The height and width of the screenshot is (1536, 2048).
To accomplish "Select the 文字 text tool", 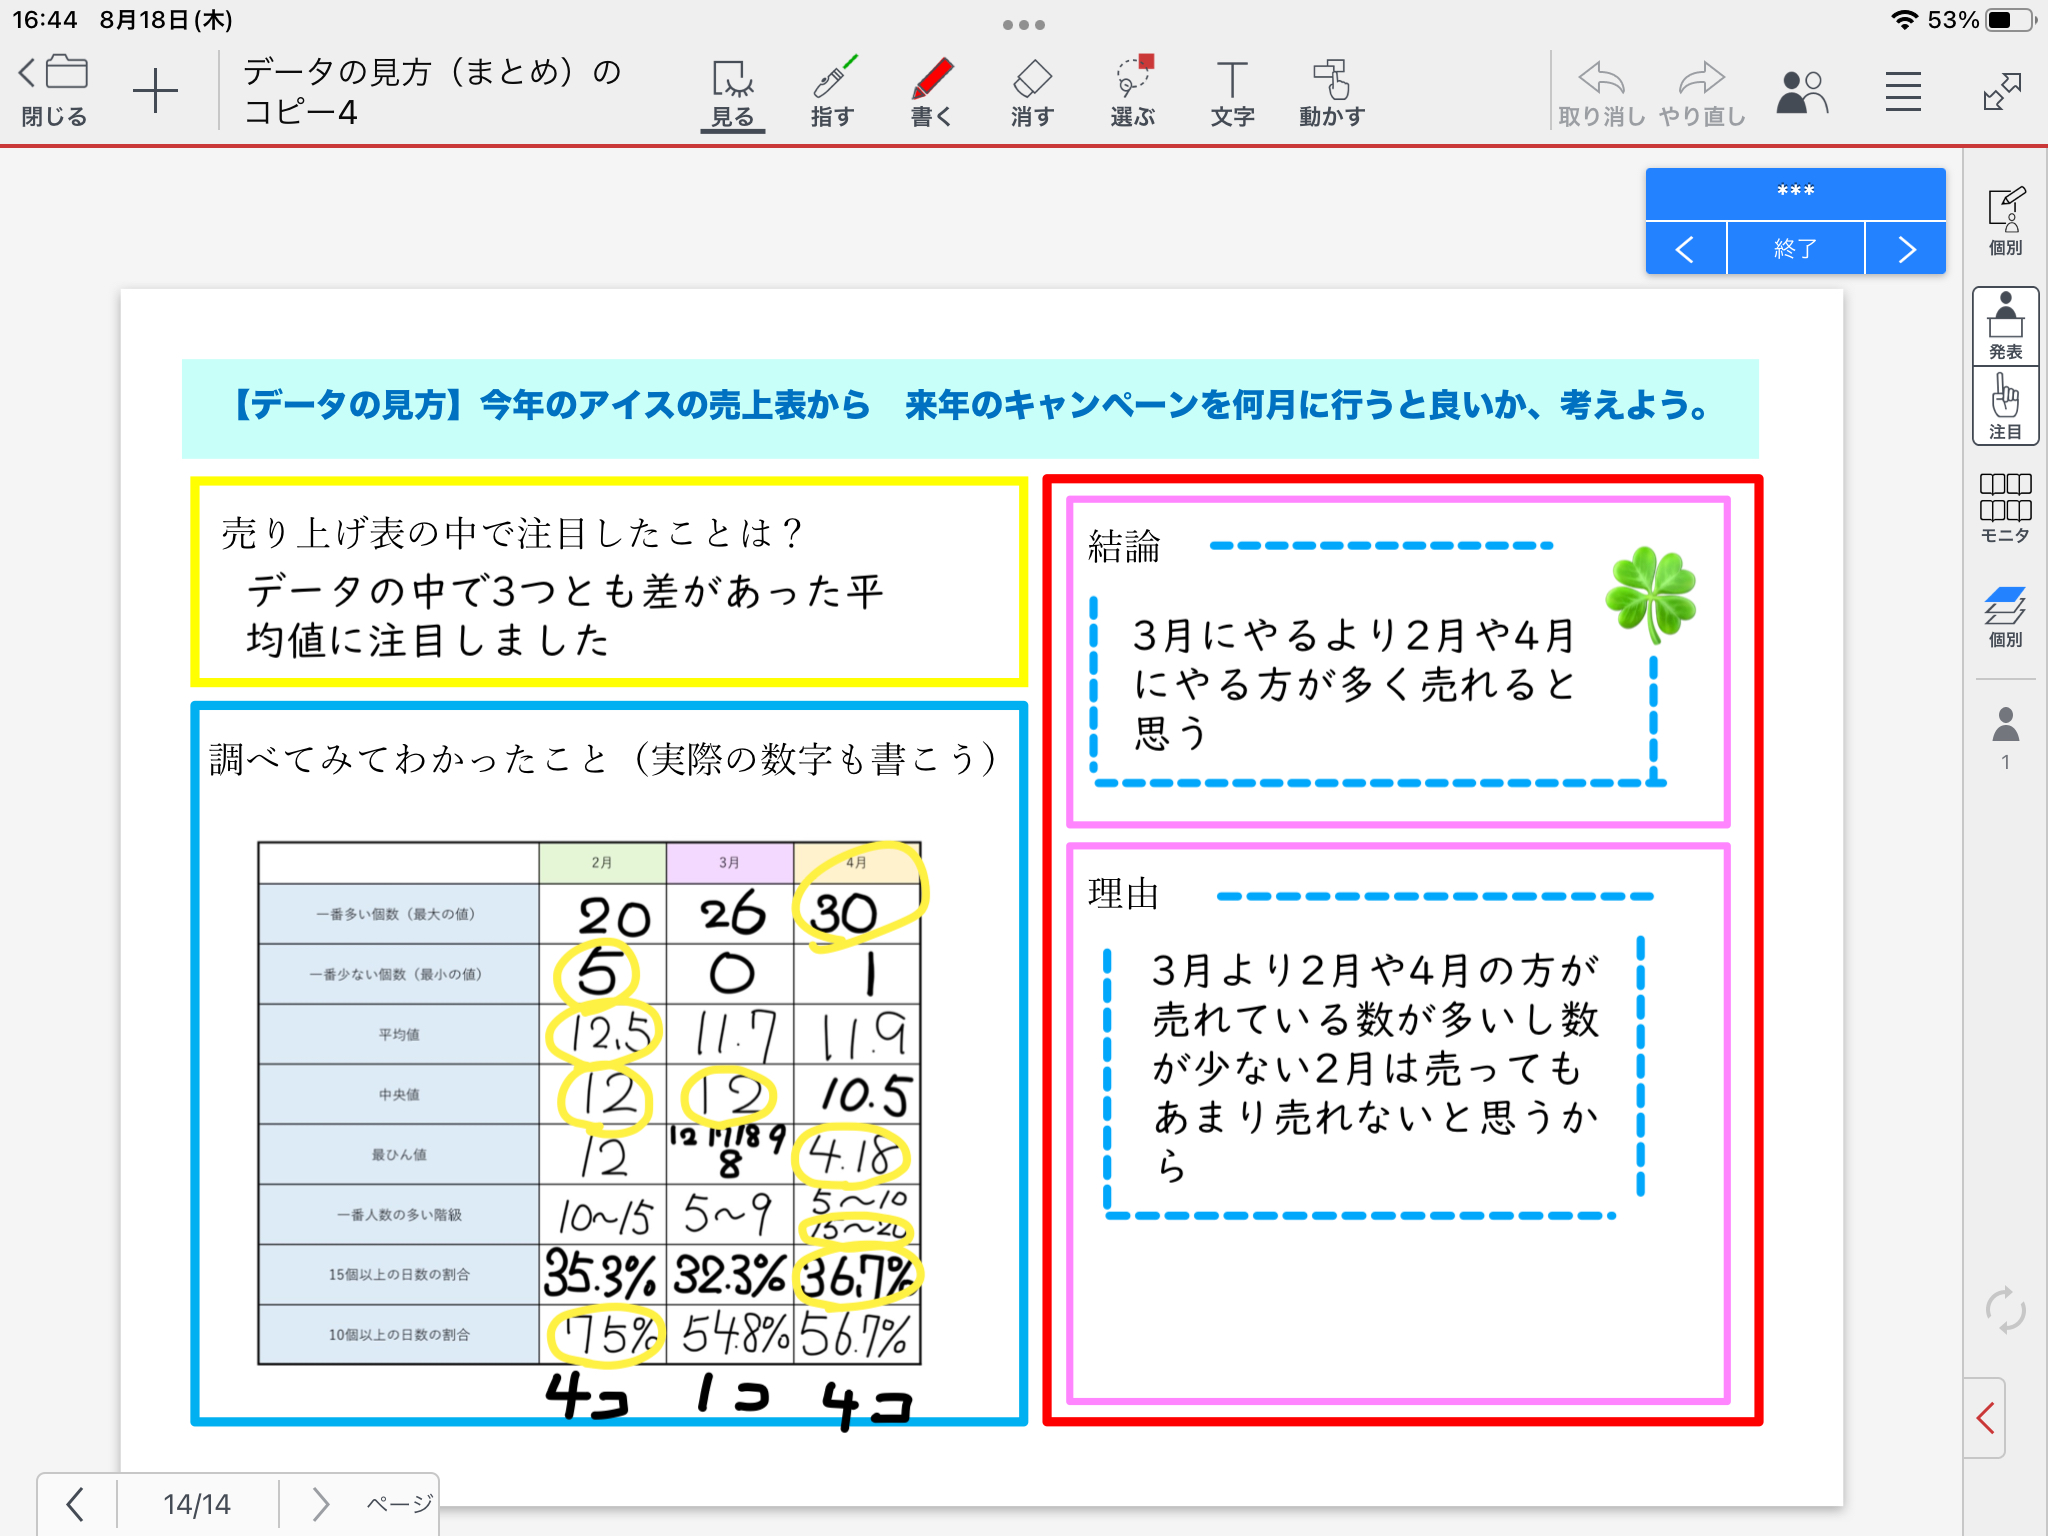I will 1232,92.
